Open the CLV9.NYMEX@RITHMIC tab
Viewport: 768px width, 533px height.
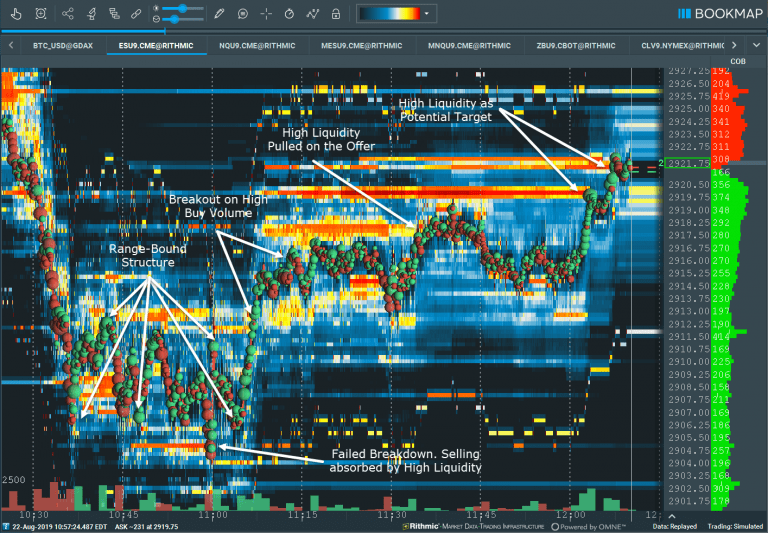pos(682,46)
